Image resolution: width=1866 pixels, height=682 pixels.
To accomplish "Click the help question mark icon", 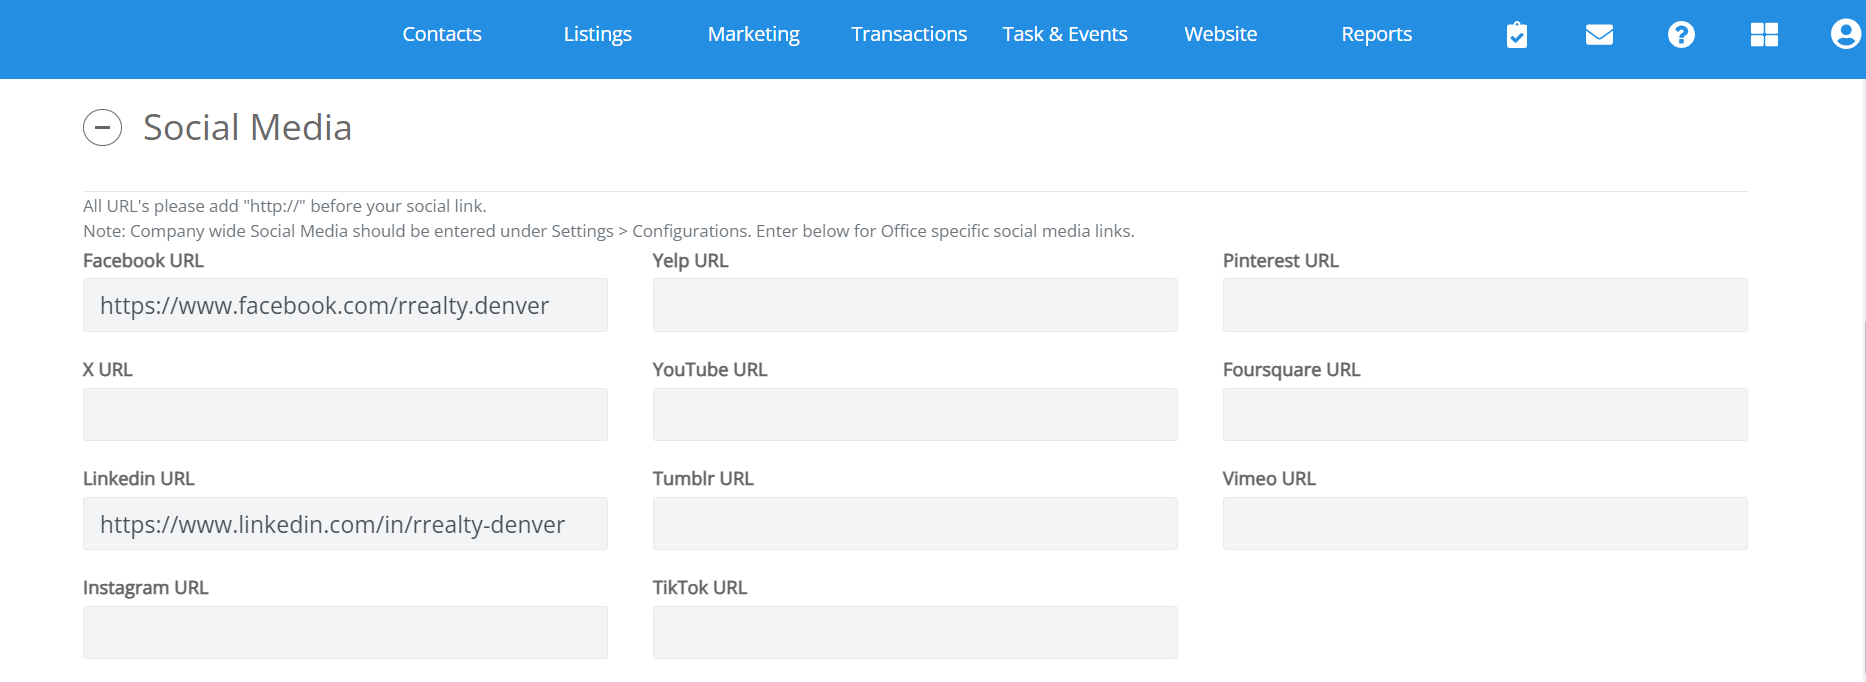I will tap(1681, 35).
